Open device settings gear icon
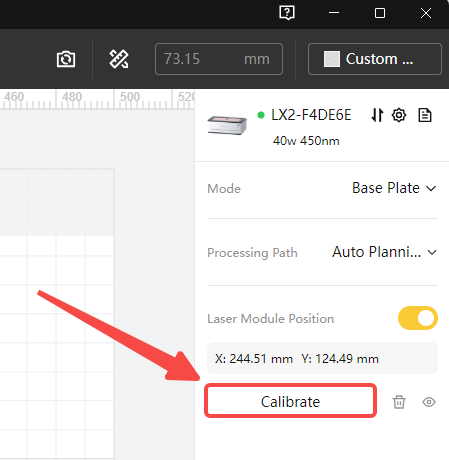The height and width of the screenshot is (460, 449). pyautogui.click(x=399, y=115)
